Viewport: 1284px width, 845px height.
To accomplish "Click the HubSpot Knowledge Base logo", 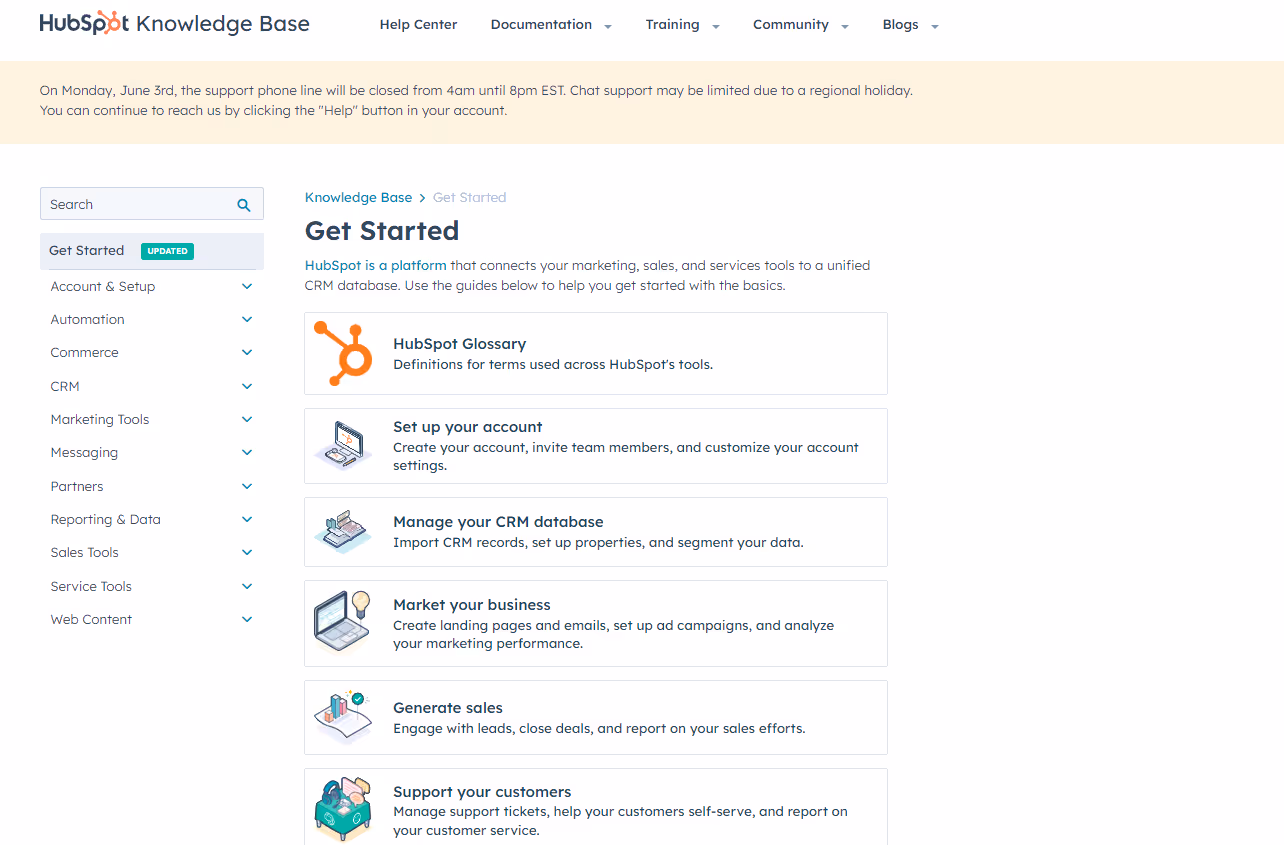I will point(174,24).
